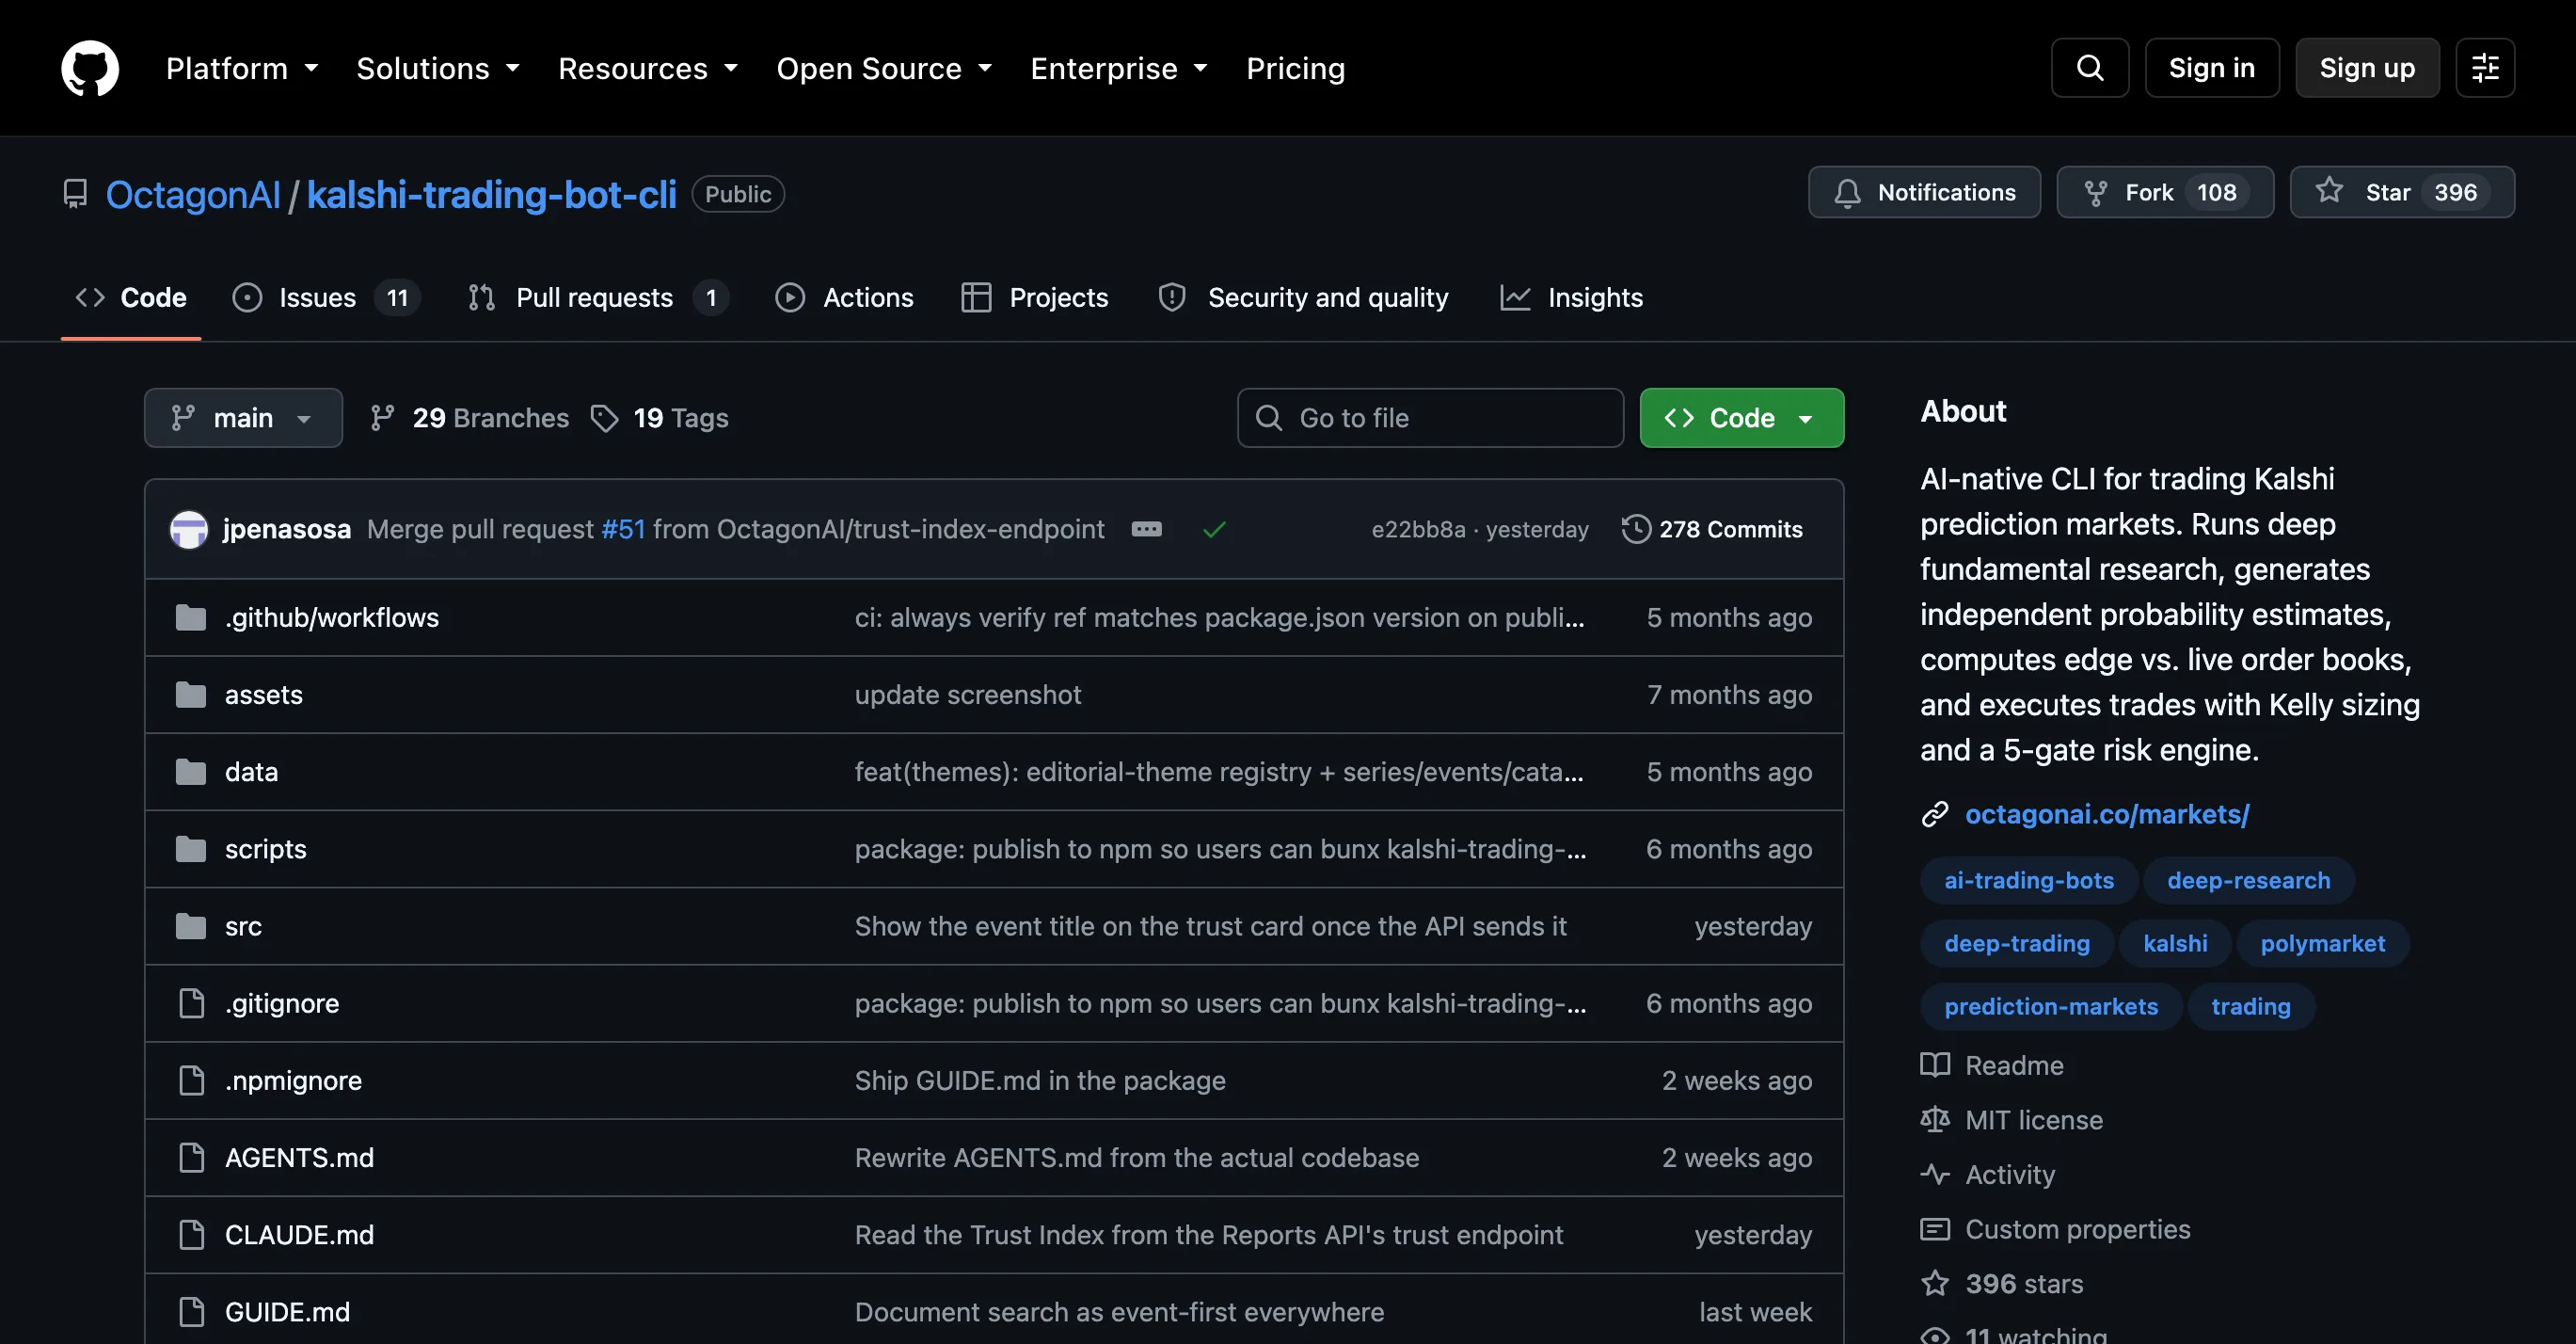Open the 278 Commits history

tap(1712, 529)
